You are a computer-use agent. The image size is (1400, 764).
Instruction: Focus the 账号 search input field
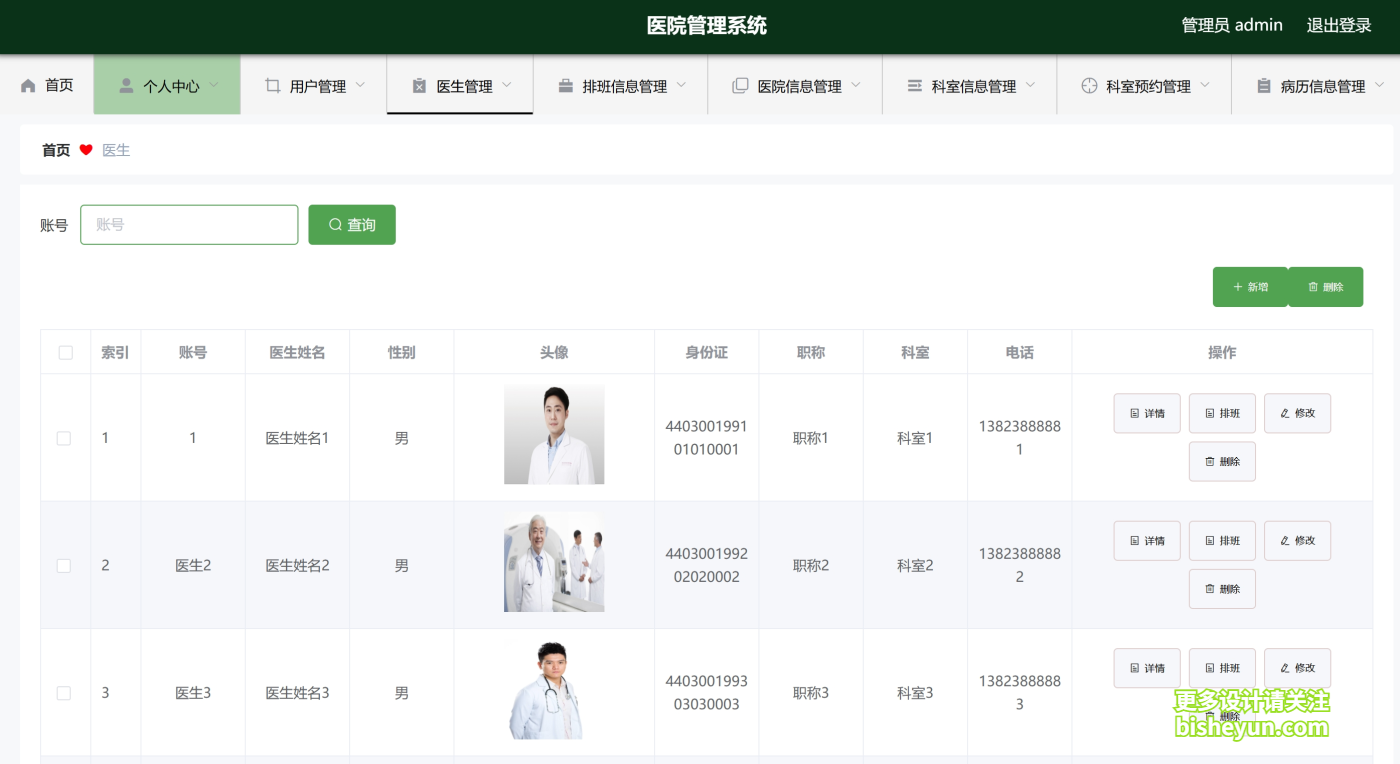point(189,225)
